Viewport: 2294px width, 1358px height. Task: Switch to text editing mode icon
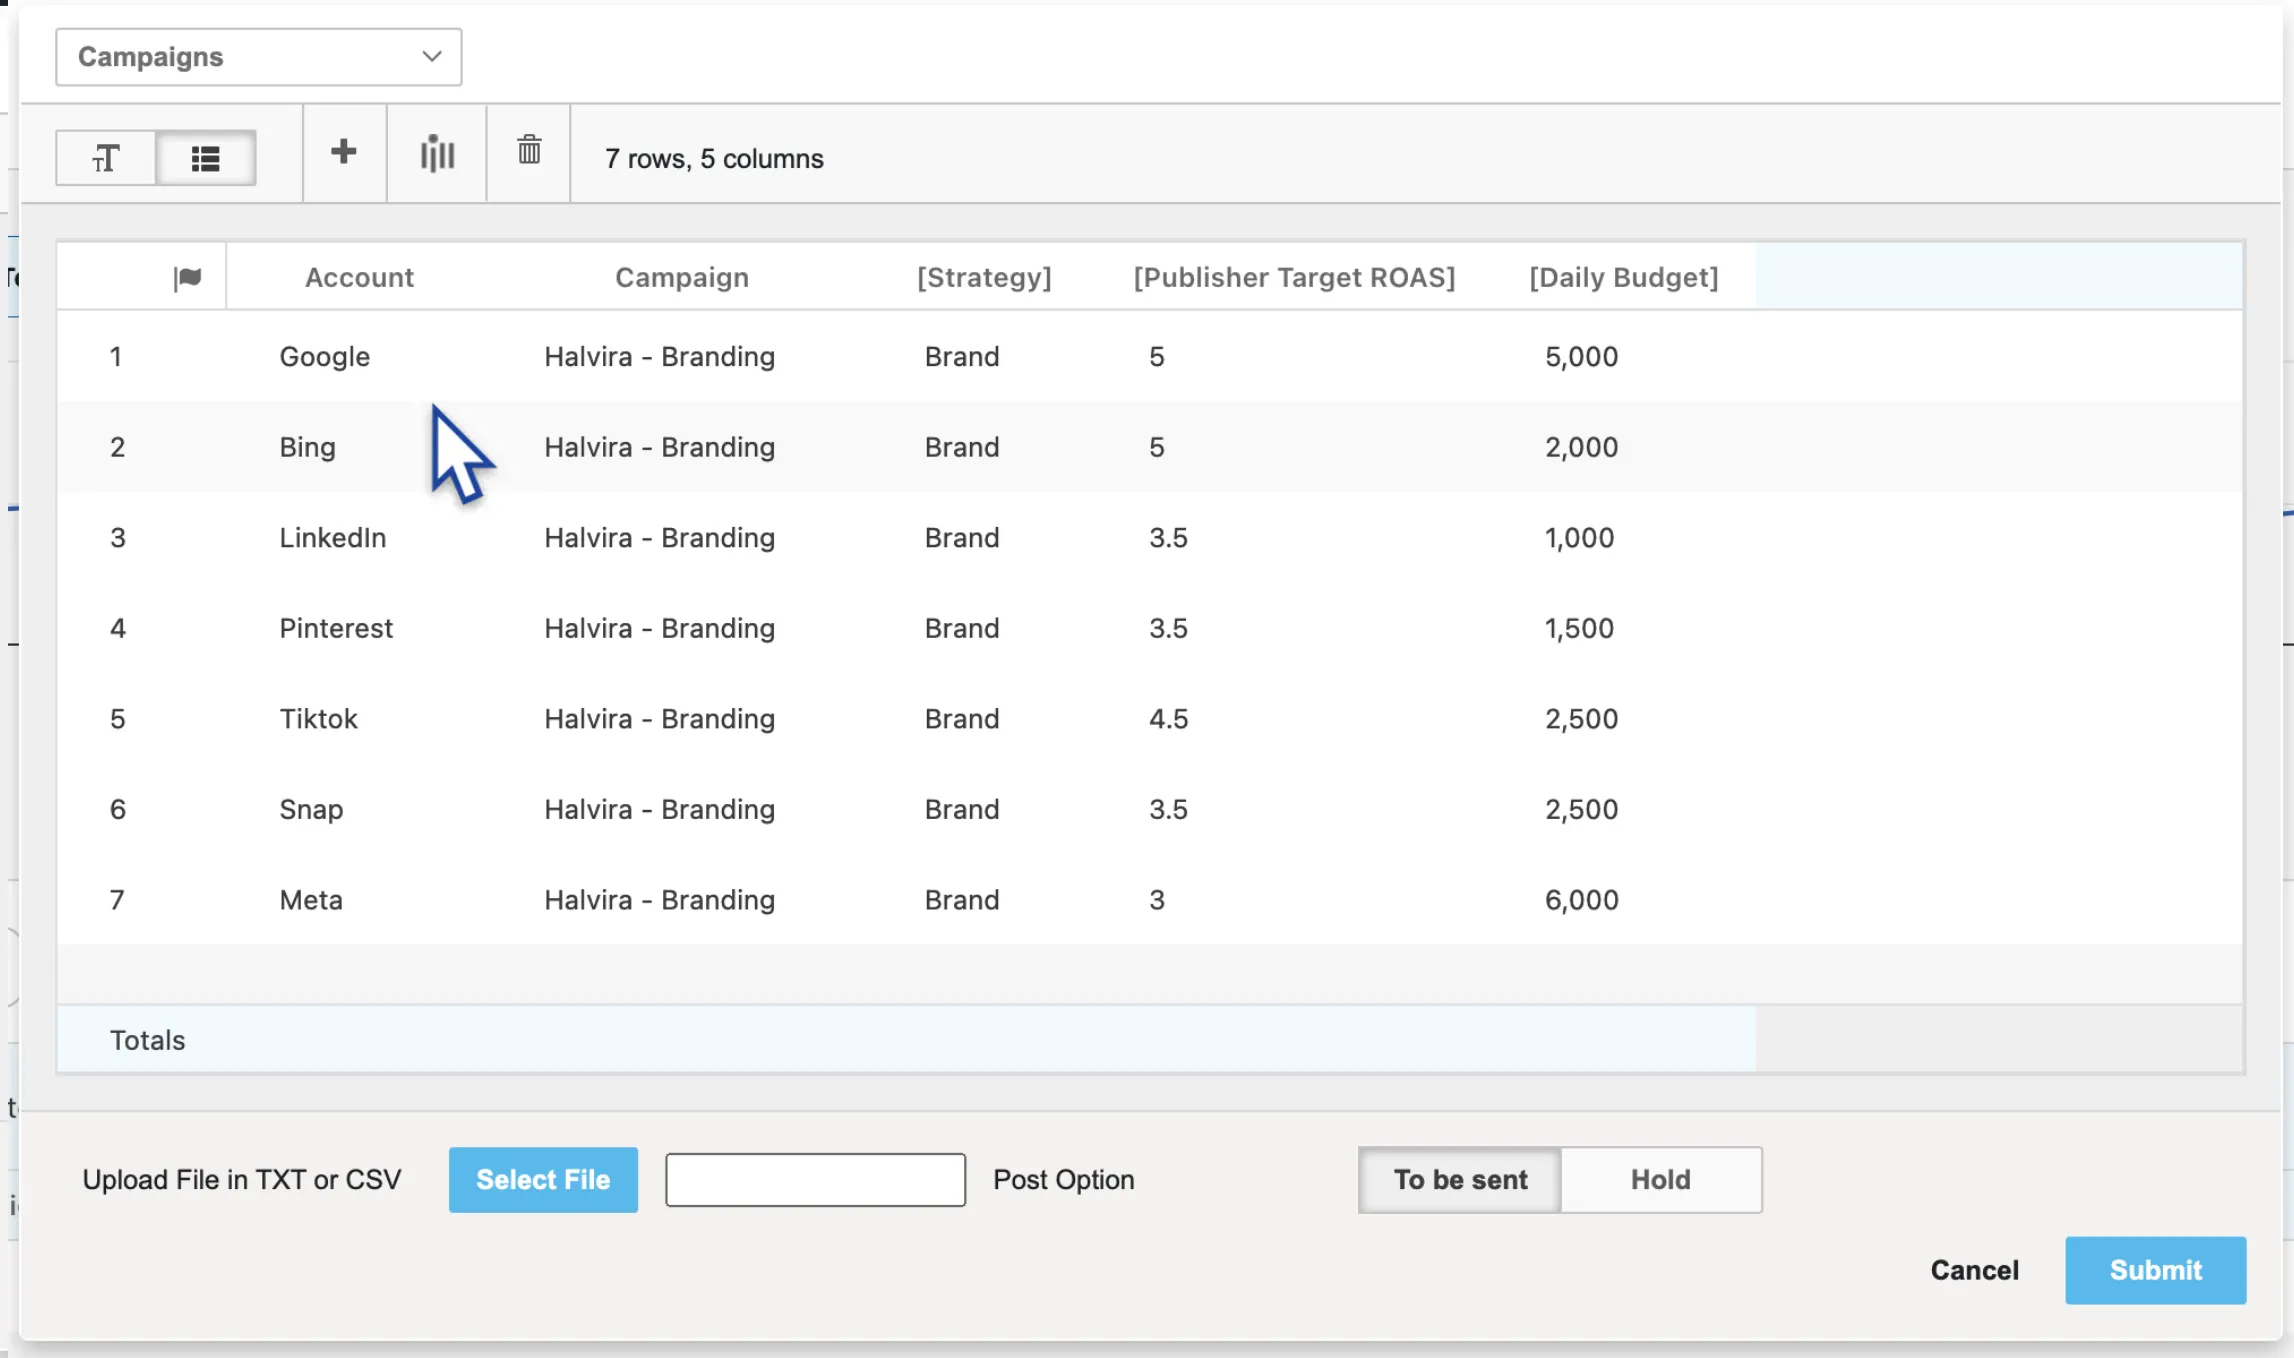click(x=106, y=158)
